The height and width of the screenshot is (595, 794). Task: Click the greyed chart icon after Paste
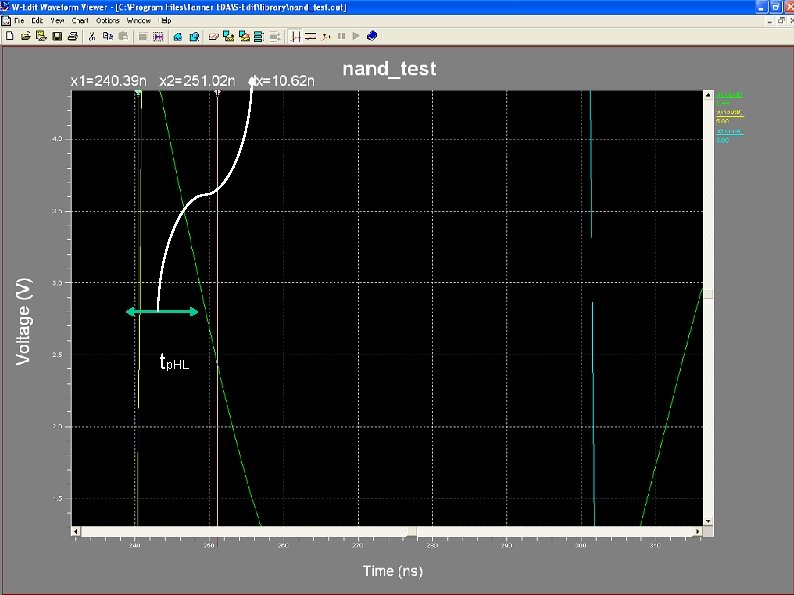[x=143, y=36]
